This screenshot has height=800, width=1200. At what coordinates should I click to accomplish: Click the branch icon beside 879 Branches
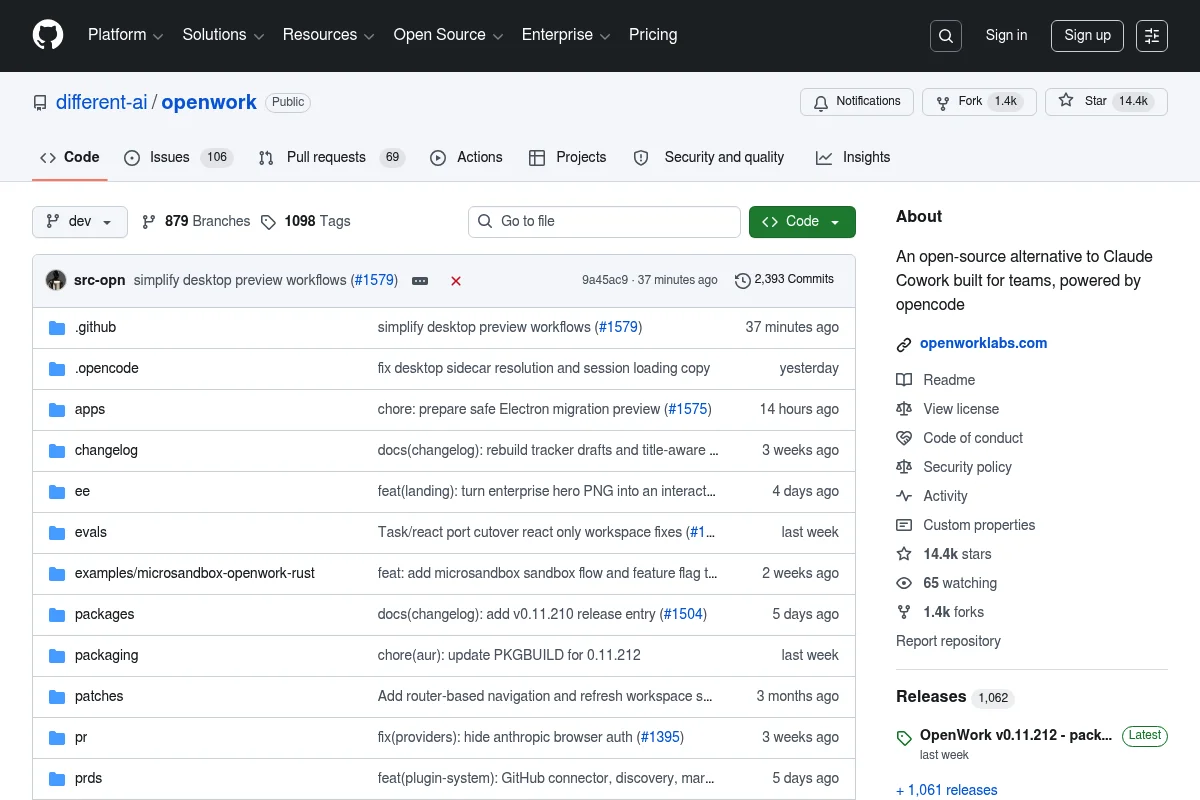[x=149, y=222]
